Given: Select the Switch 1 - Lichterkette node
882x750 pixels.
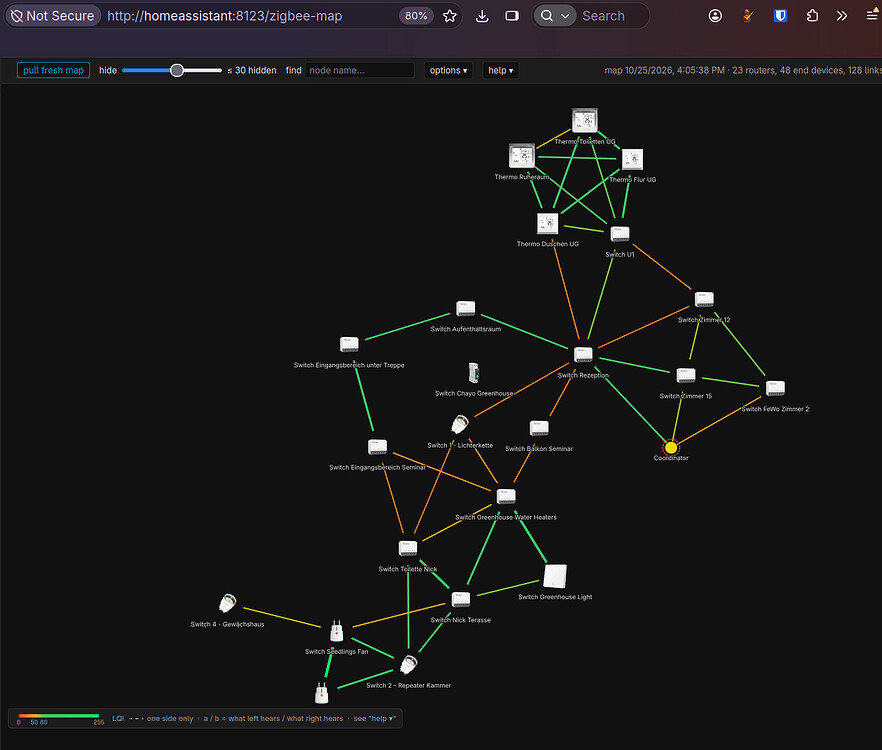Looking at the screenshot, I should pyautogui.click(x=460, y=424).
